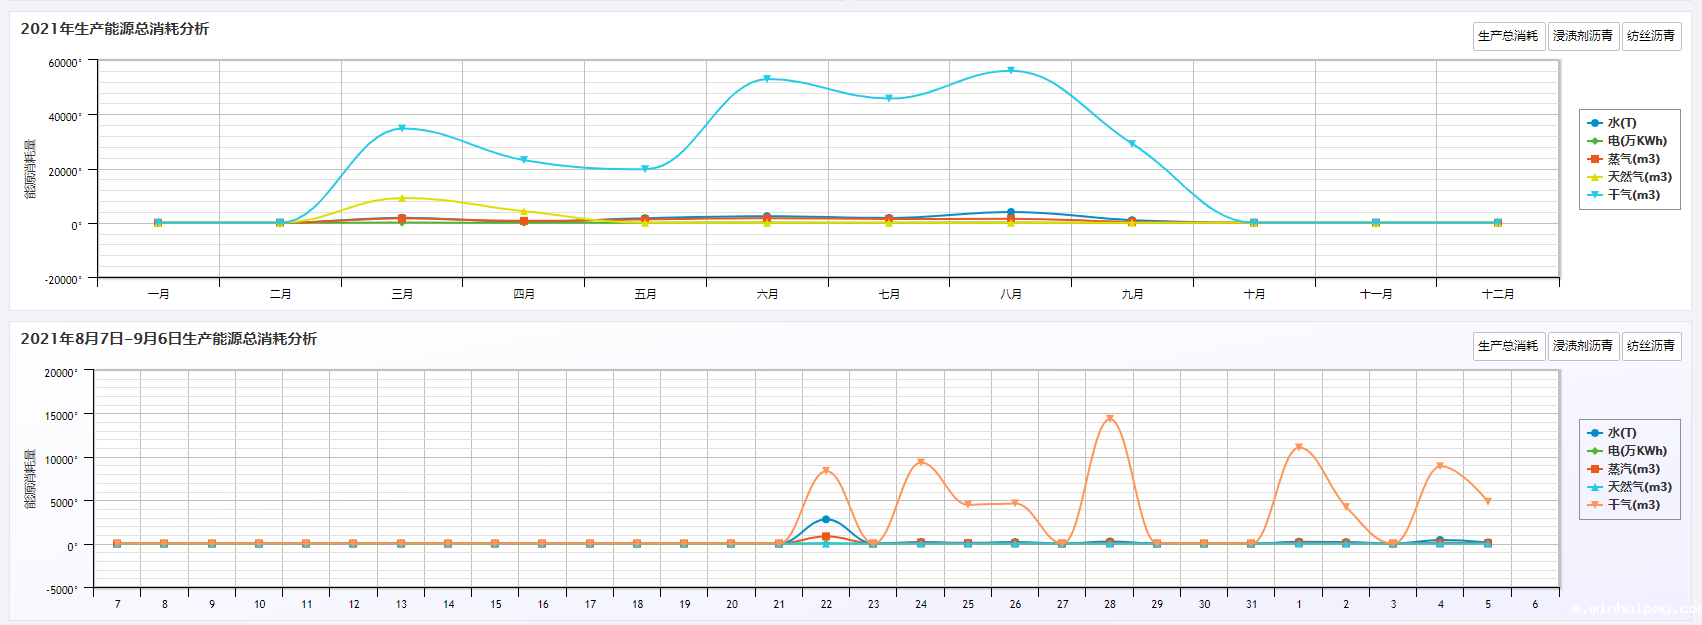This screenshot has height=625, width=1702.
Task: Click 纺丝沥青 button in the 2021 annual chart
Action: [1650, 36]
